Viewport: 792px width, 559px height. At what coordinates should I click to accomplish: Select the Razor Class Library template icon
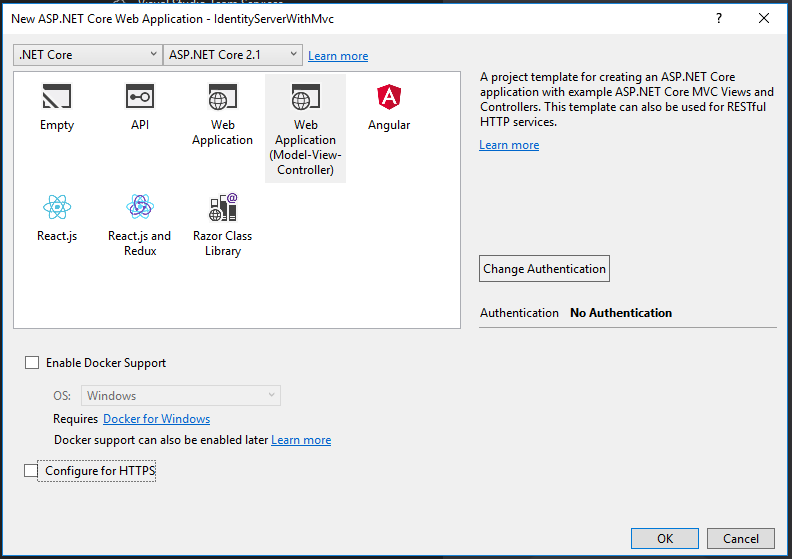223,207
